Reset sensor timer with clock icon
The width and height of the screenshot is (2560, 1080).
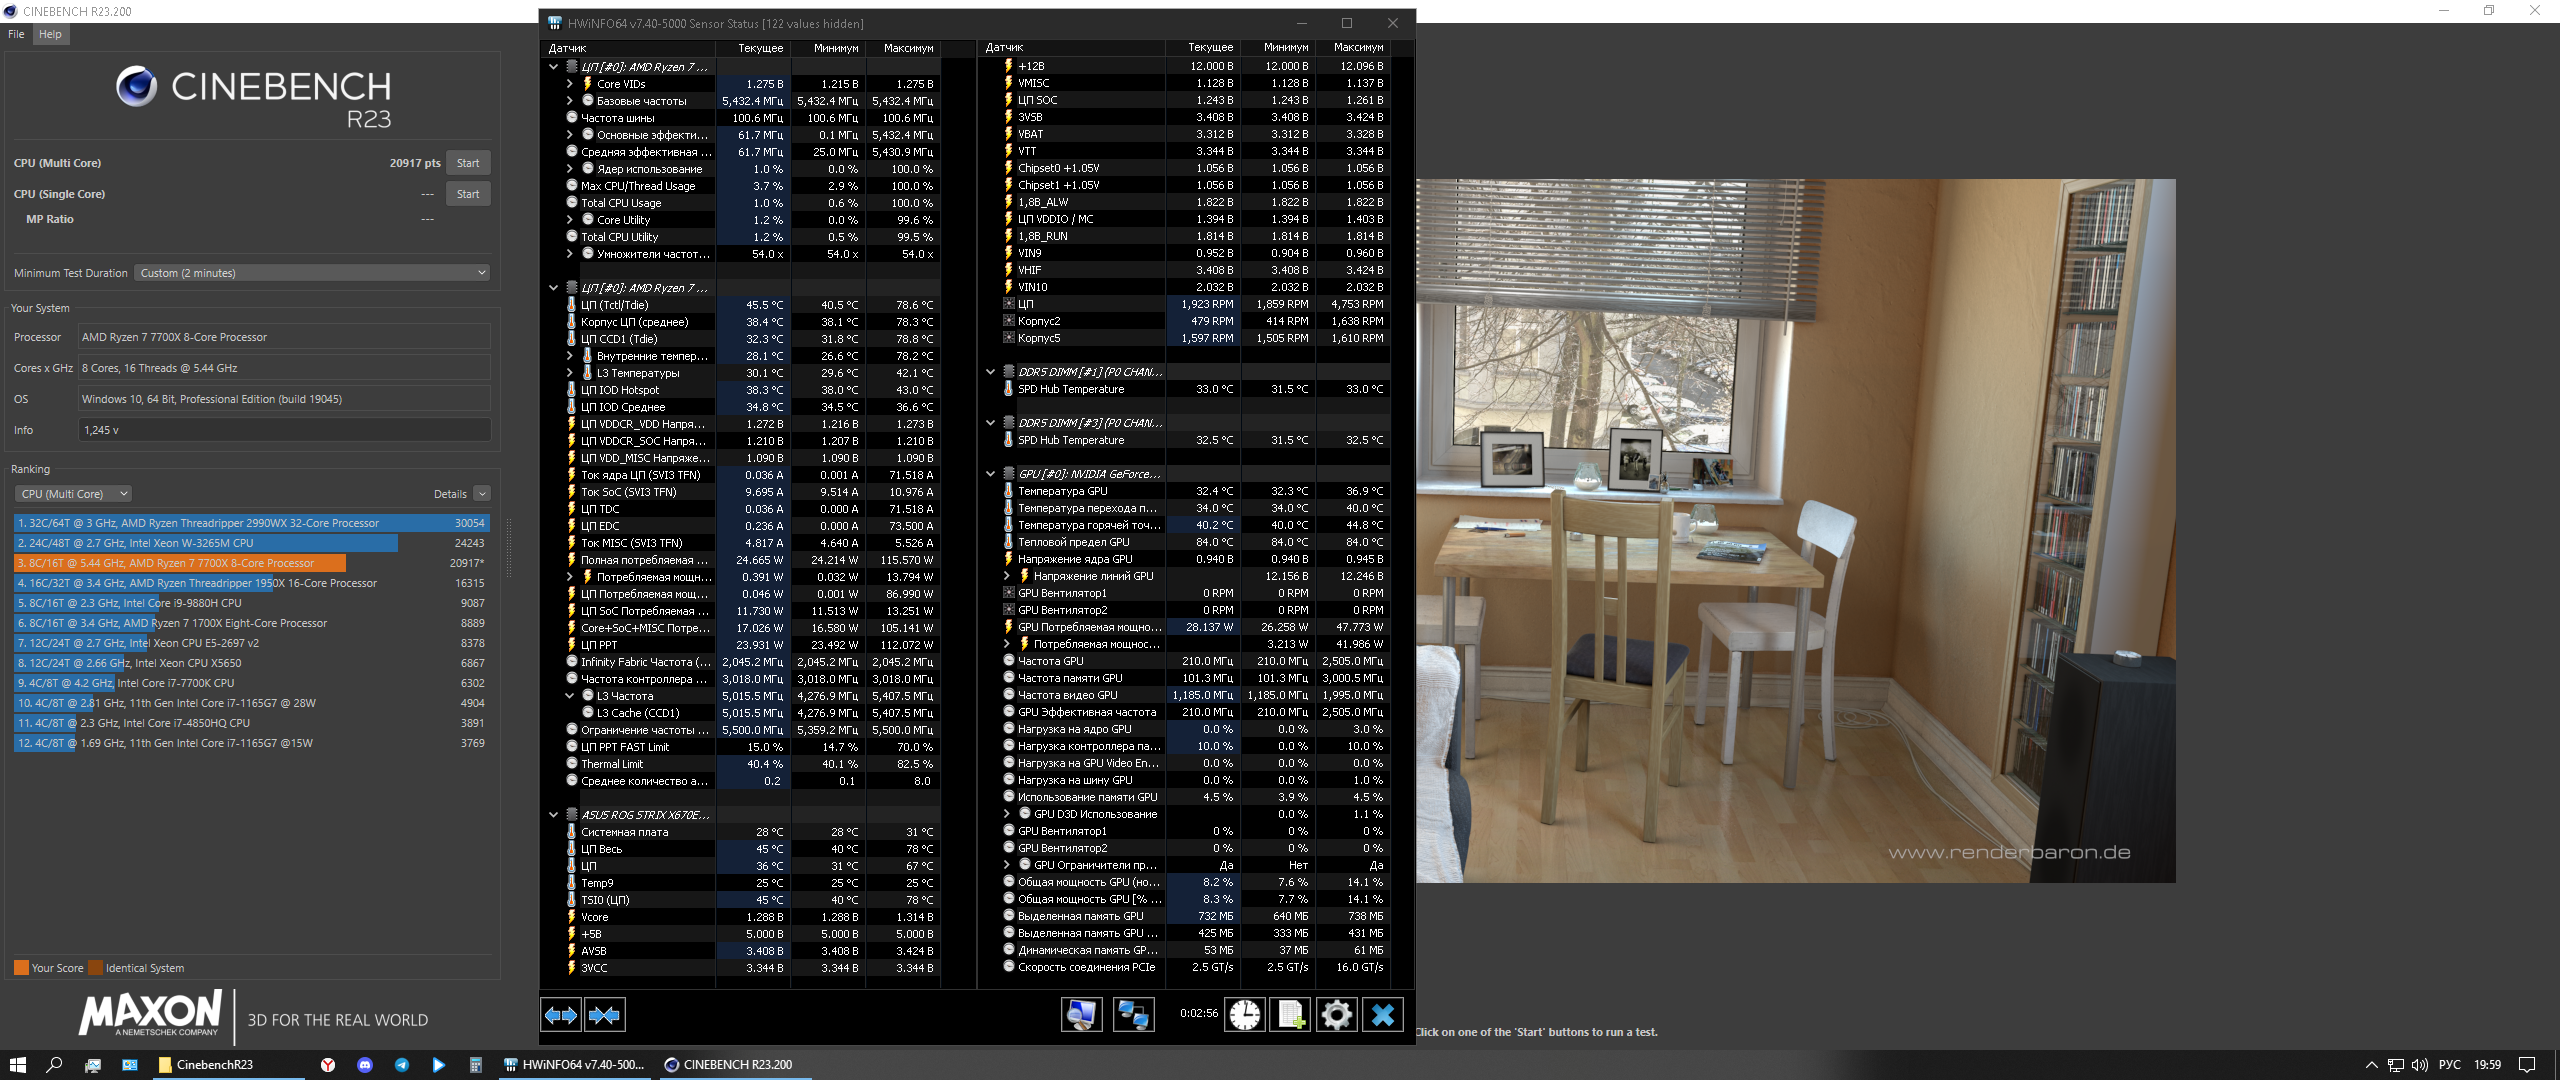pos(1245,1016)
